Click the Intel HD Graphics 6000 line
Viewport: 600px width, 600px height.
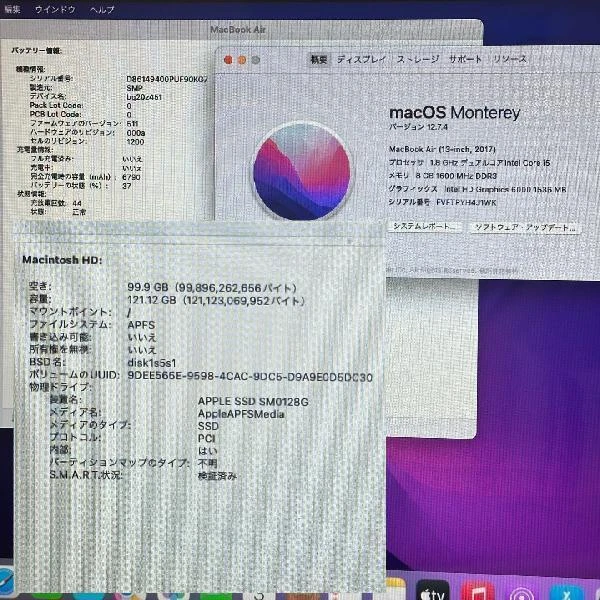click(478, 189)
